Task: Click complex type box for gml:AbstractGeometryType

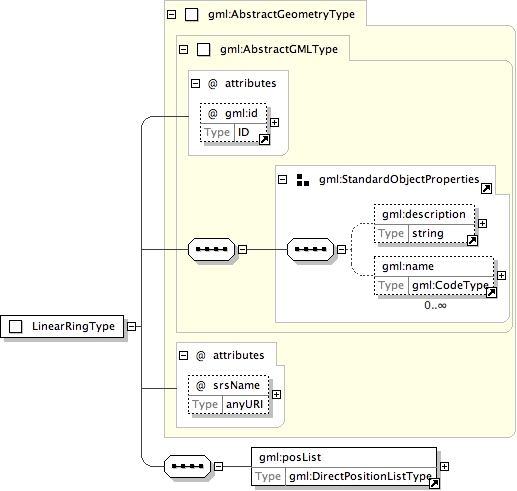Action: coord(192,15)
